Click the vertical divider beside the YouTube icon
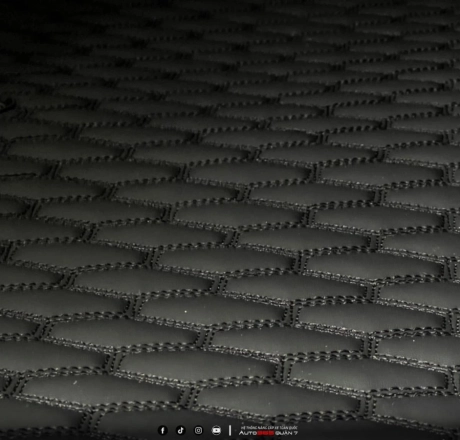 pyautogui.click(x=230, y=430)
